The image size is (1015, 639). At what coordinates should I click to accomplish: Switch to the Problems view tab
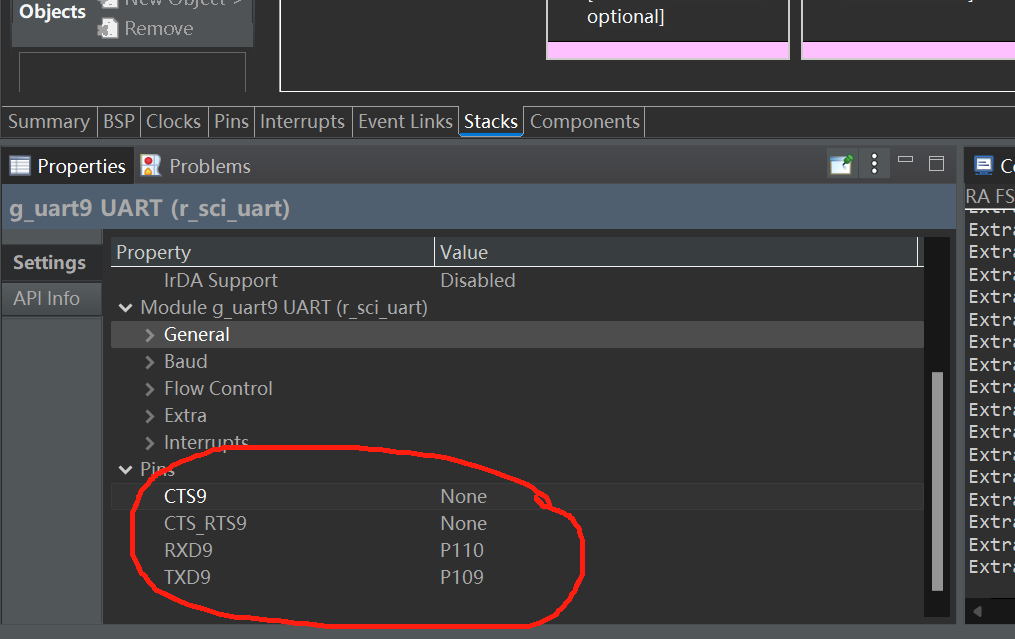[196, 166]
